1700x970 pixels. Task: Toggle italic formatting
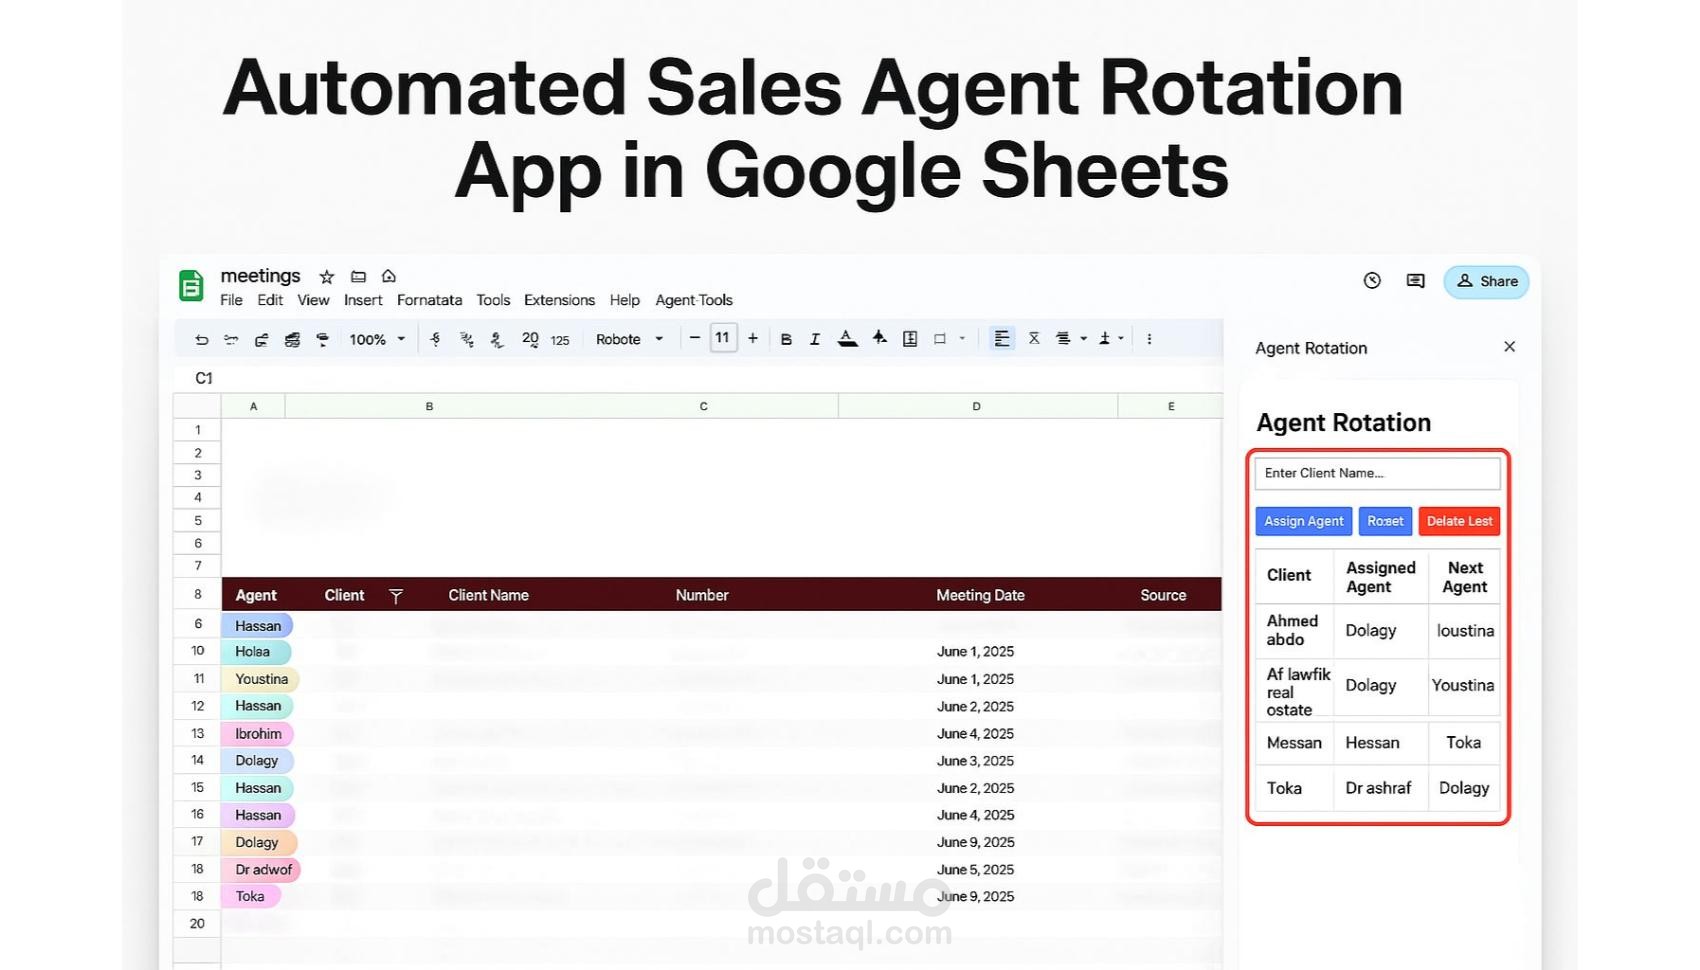tap(814, 339)
